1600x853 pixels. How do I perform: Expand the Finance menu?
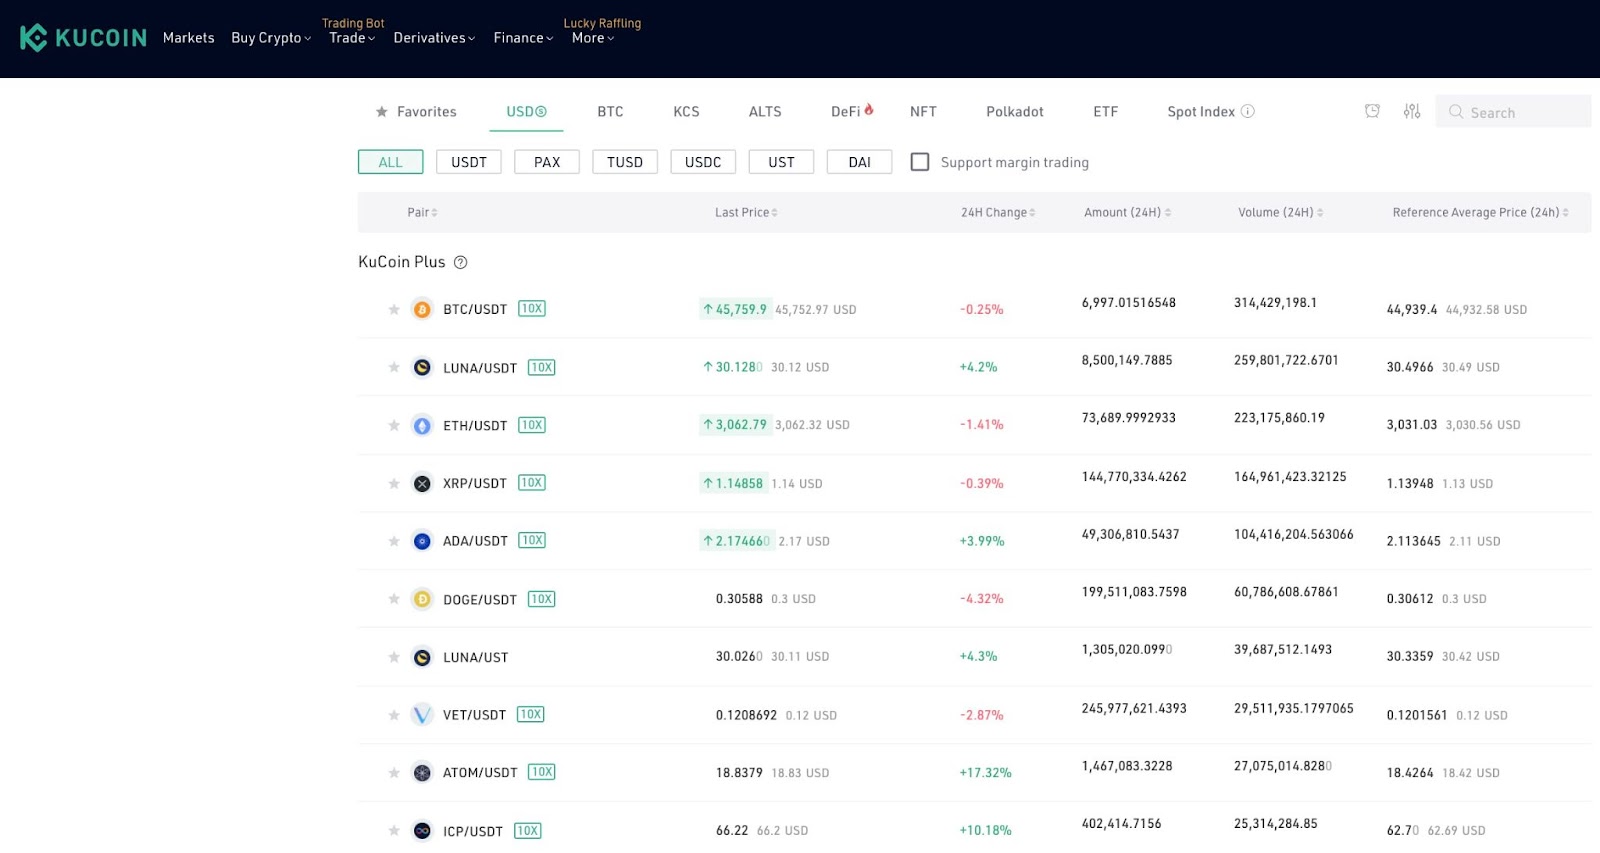click(x=523, y=38)
